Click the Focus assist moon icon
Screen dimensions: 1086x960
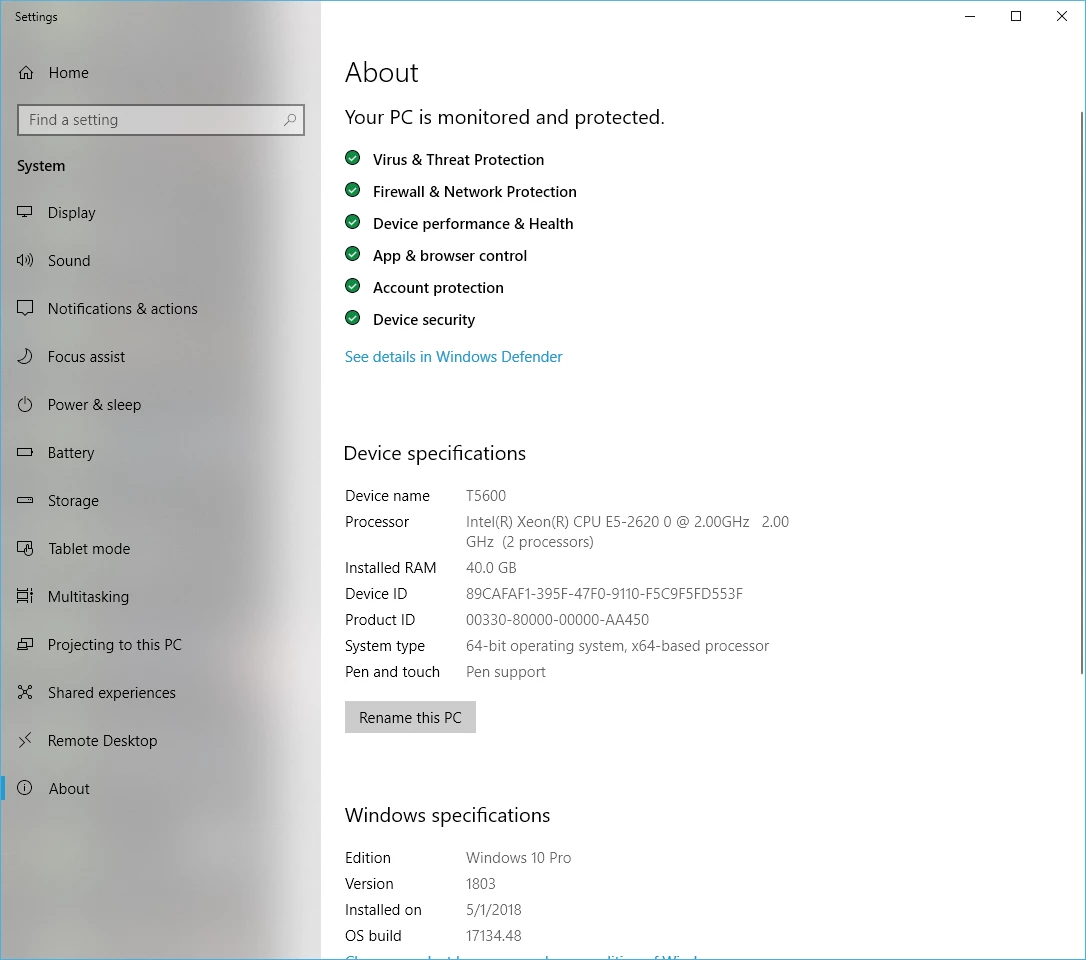(x=25, y=357)
